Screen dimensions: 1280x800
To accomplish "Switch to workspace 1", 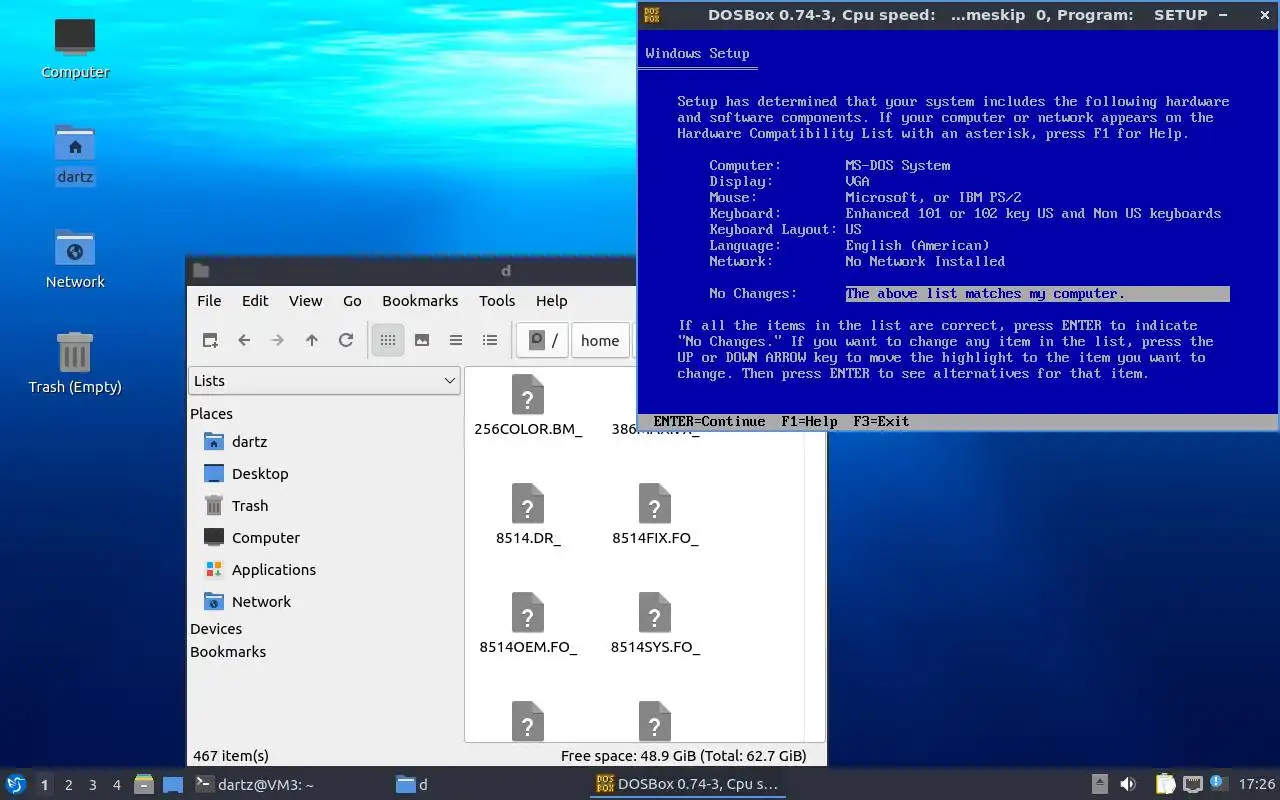I will (x=44, y=785).
